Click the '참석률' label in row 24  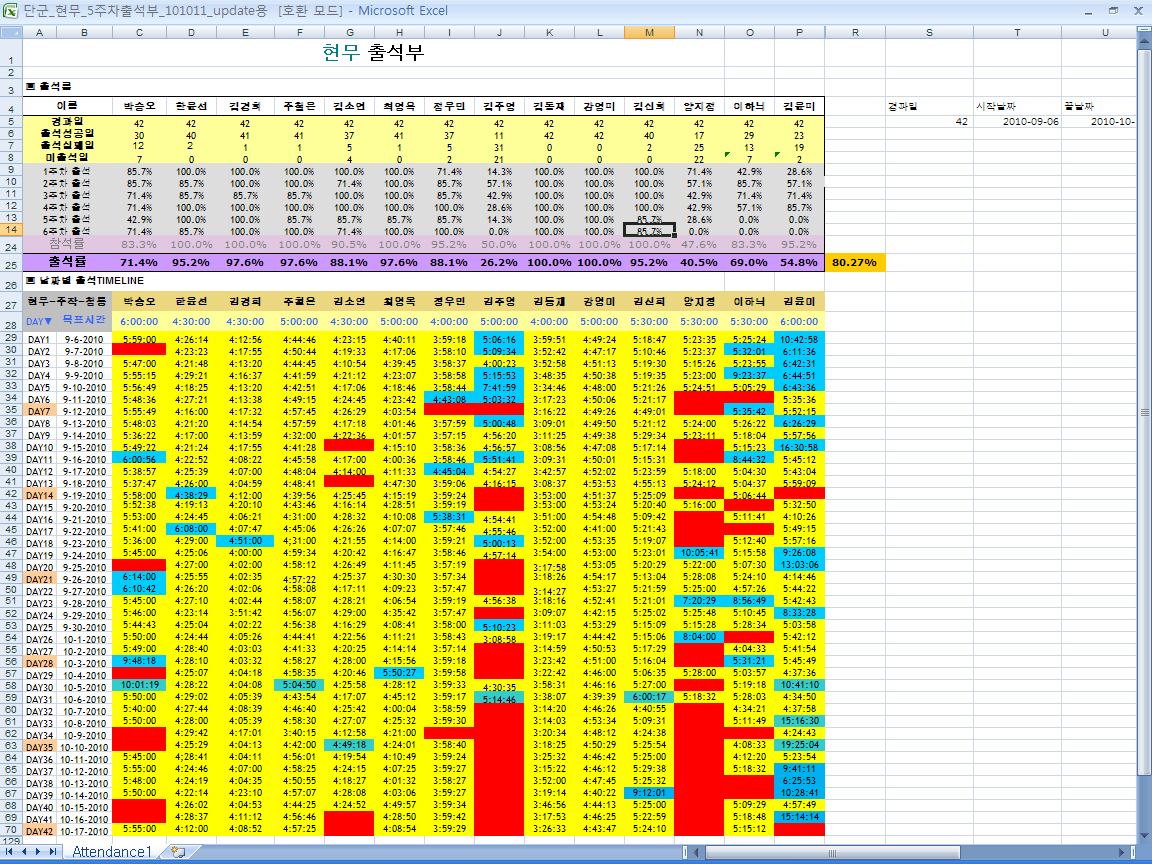point(68,244)
